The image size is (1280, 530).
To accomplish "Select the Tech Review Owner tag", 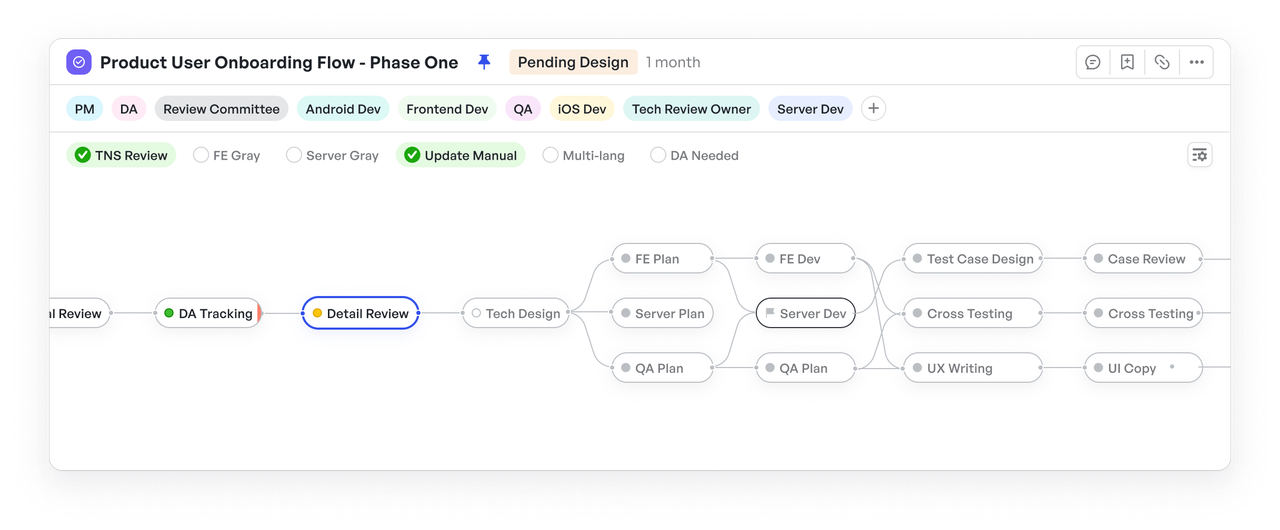I will pos(691,109).
